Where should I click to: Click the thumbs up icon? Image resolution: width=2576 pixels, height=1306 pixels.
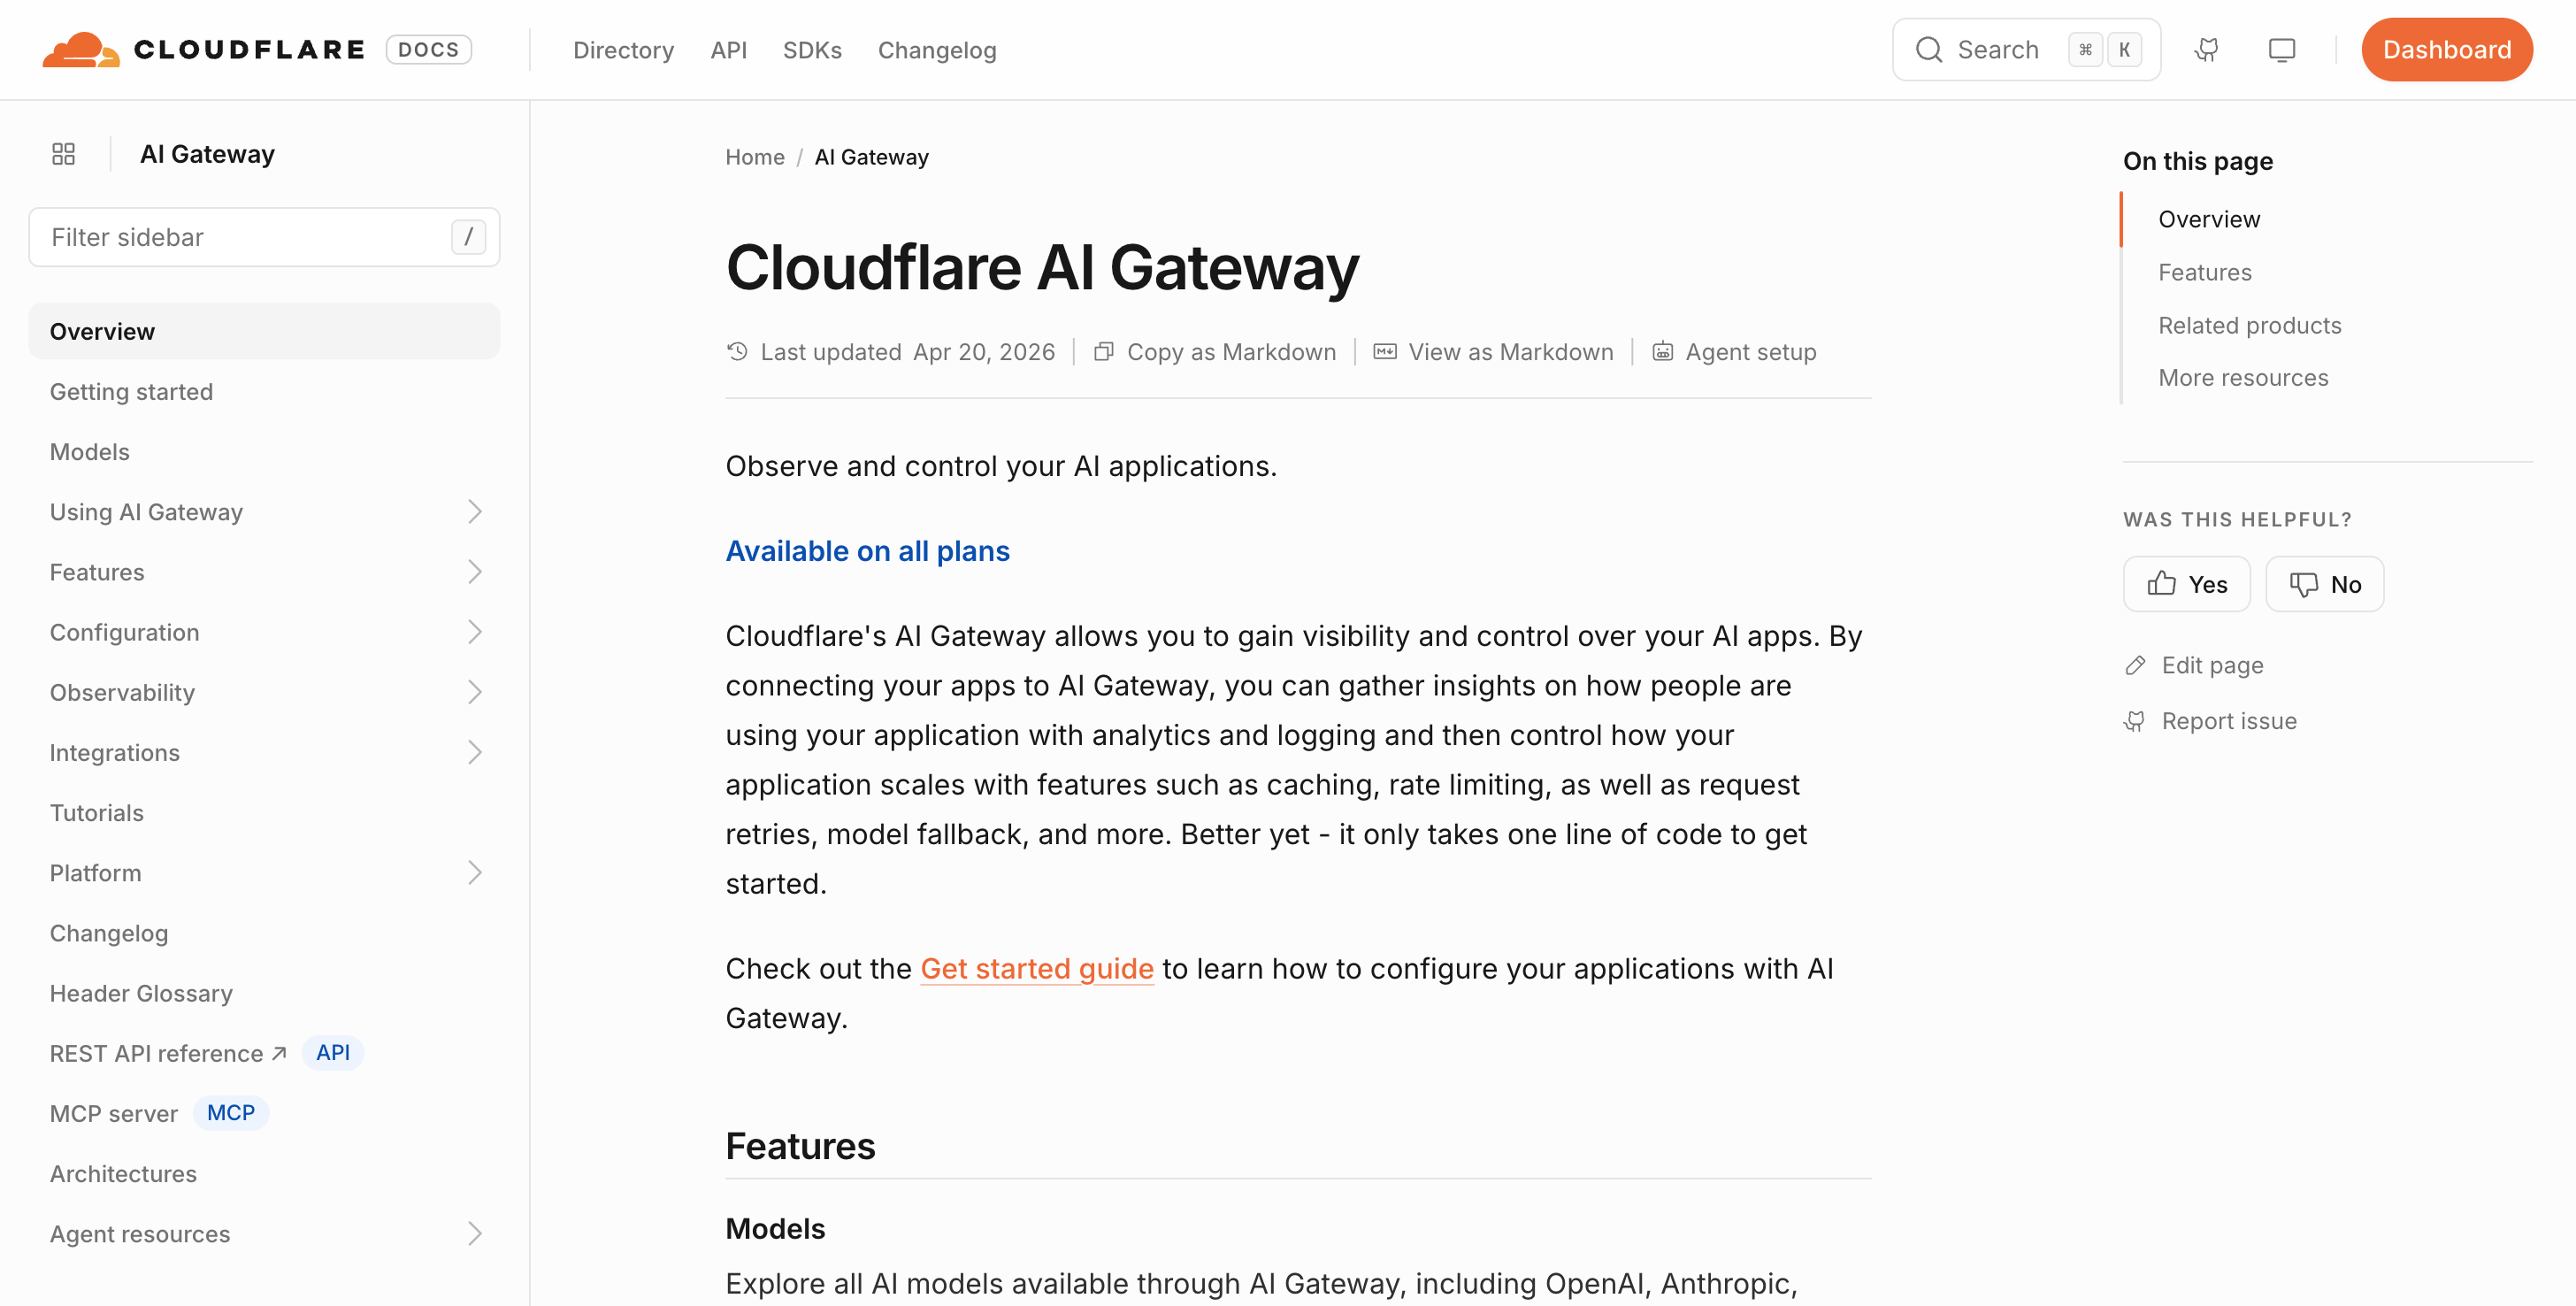(2161, 584)
